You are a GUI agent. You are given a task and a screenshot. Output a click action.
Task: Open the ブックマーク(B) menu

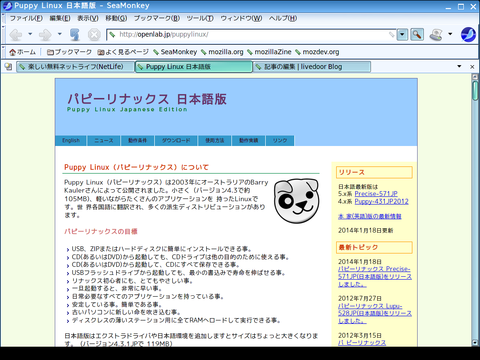(x=157, y=18)
